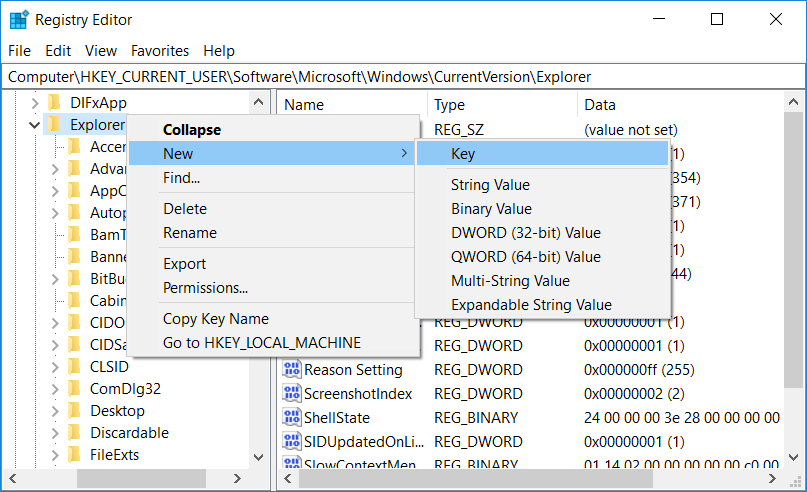Image resolution: width=807 pixels, height=492 pixels.
Task: Click the ShellState binary value icon
Action: tap(292, 416)
